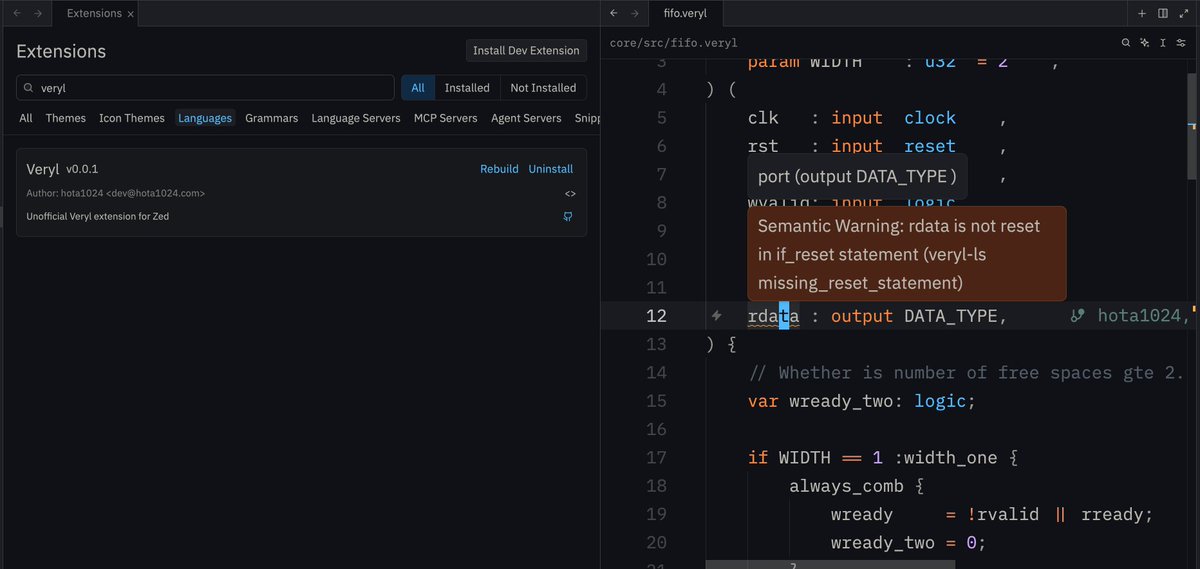Split the editor pane

coord(1162,14)
